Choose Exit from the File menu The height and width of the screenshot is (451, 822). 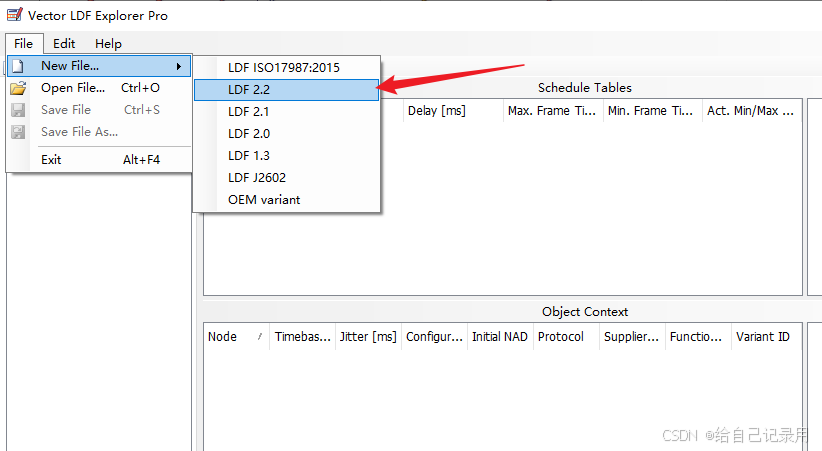[99, 160]
